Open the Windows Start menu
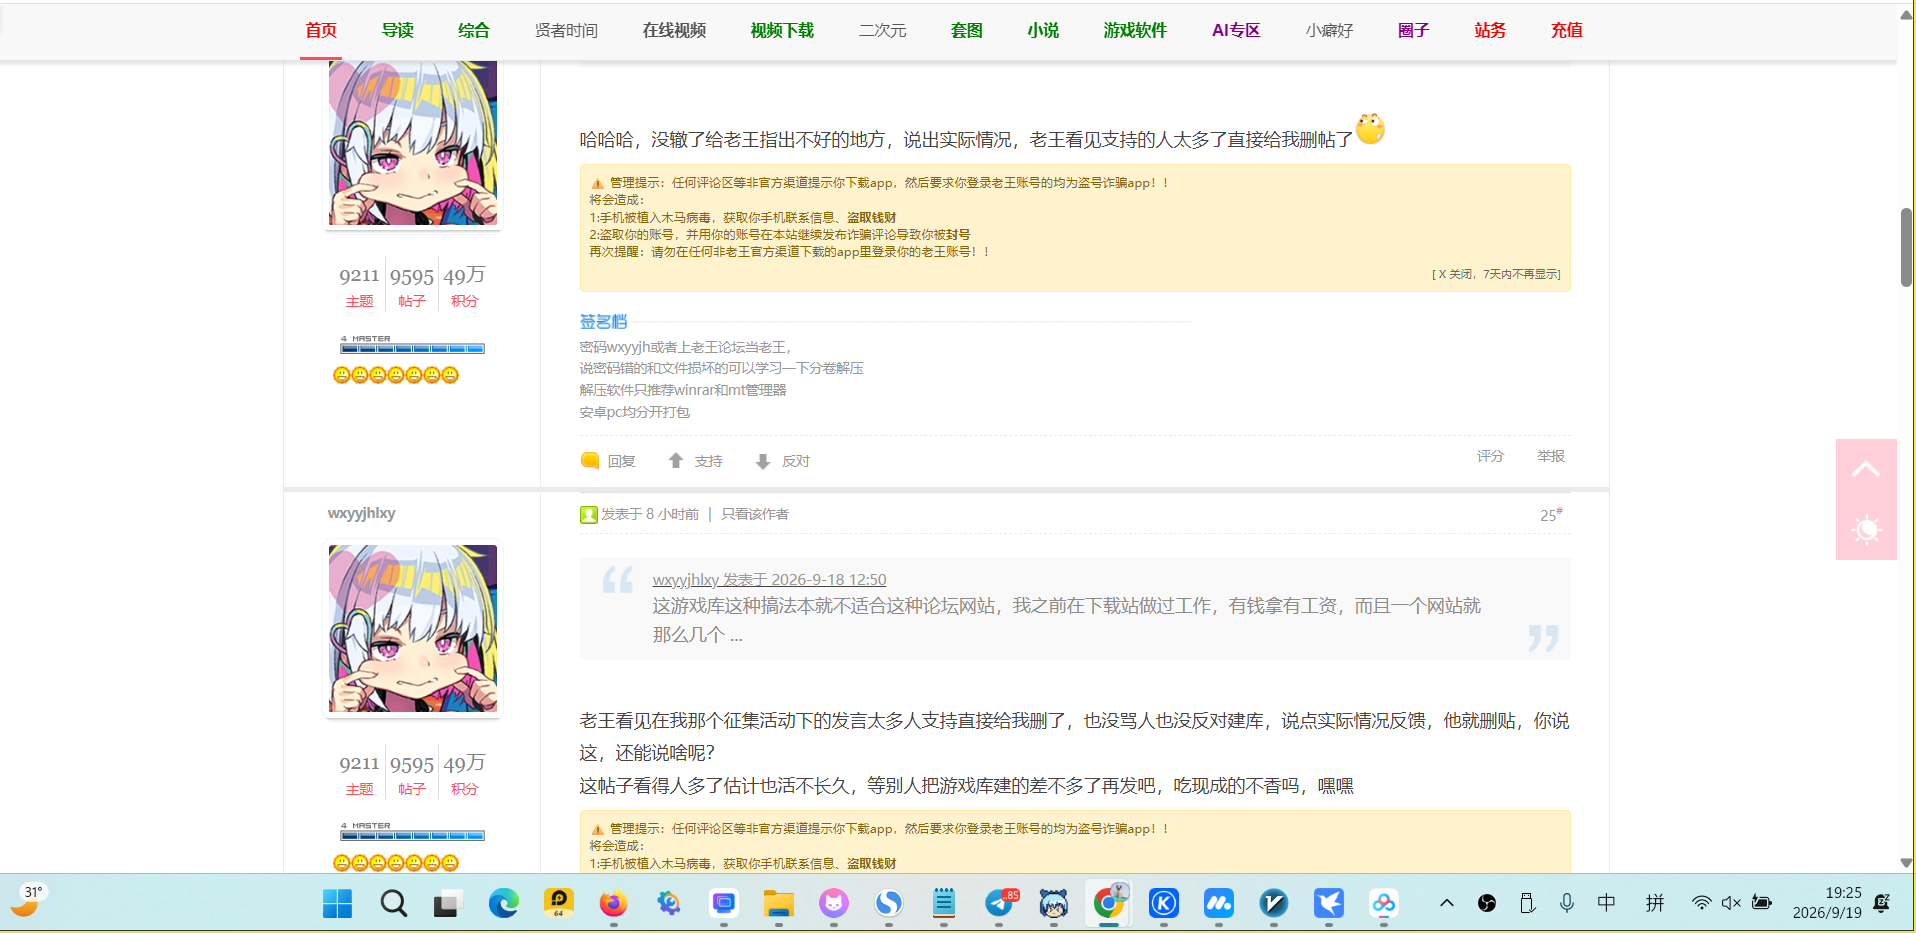Viewport: 1916px width, 933px height. tap(338, 904)
